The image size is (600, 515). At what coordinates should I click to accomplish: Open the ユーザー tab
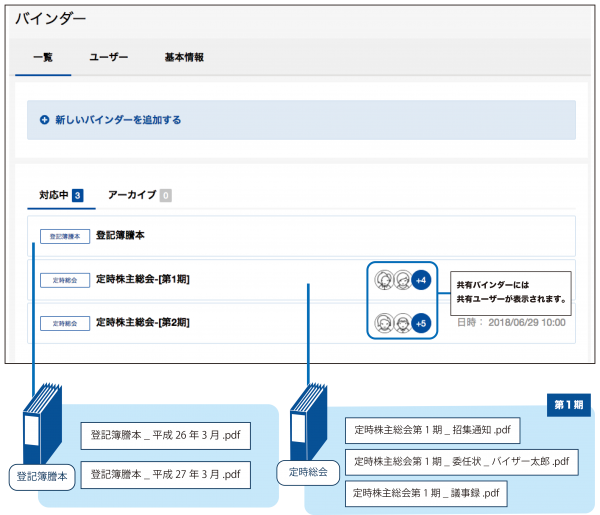tap(109, 58)
